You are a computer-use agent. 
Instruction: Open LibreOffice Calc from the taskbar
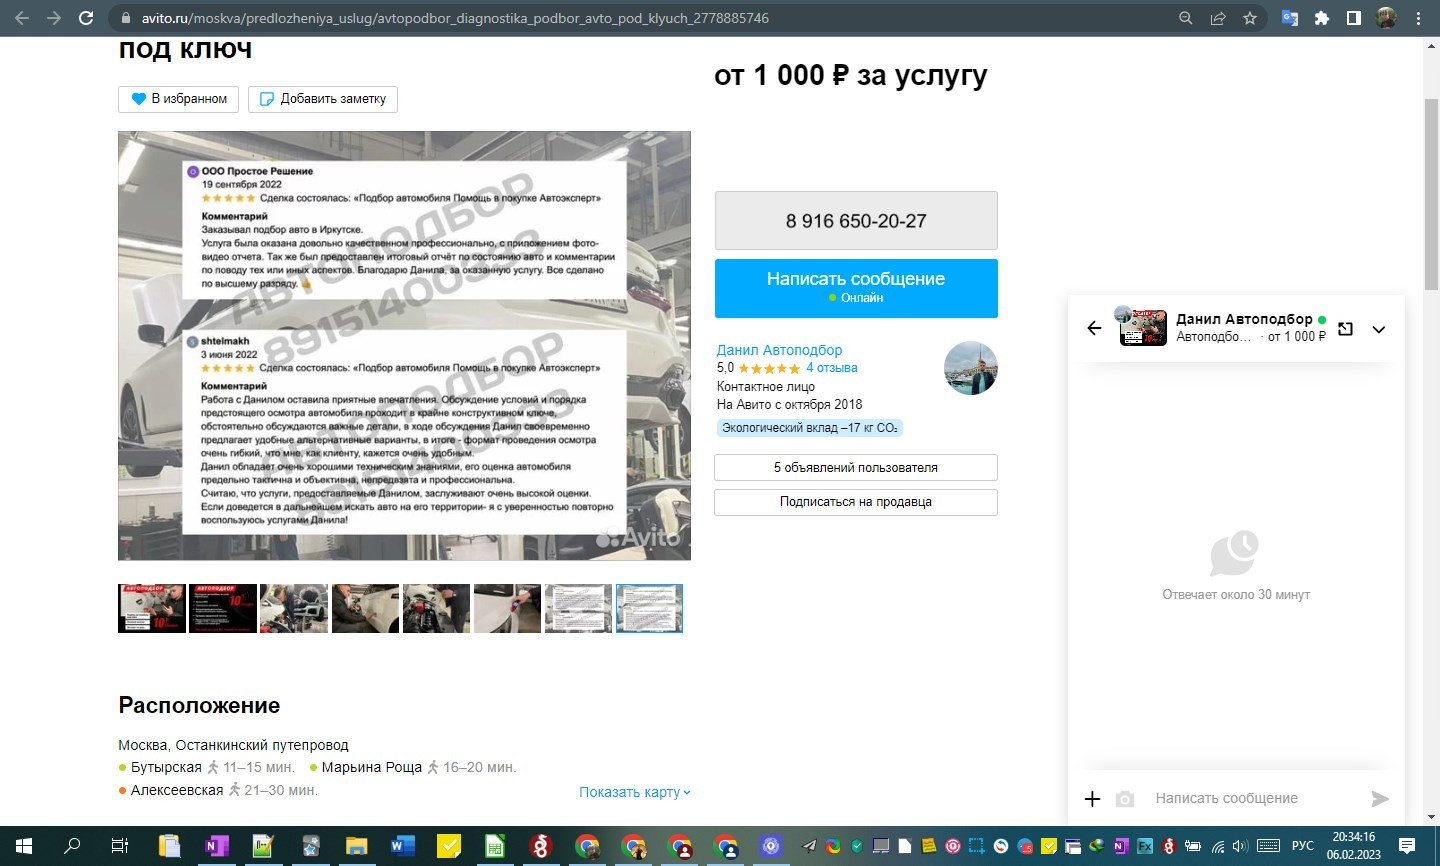click(x=495, y=846)
